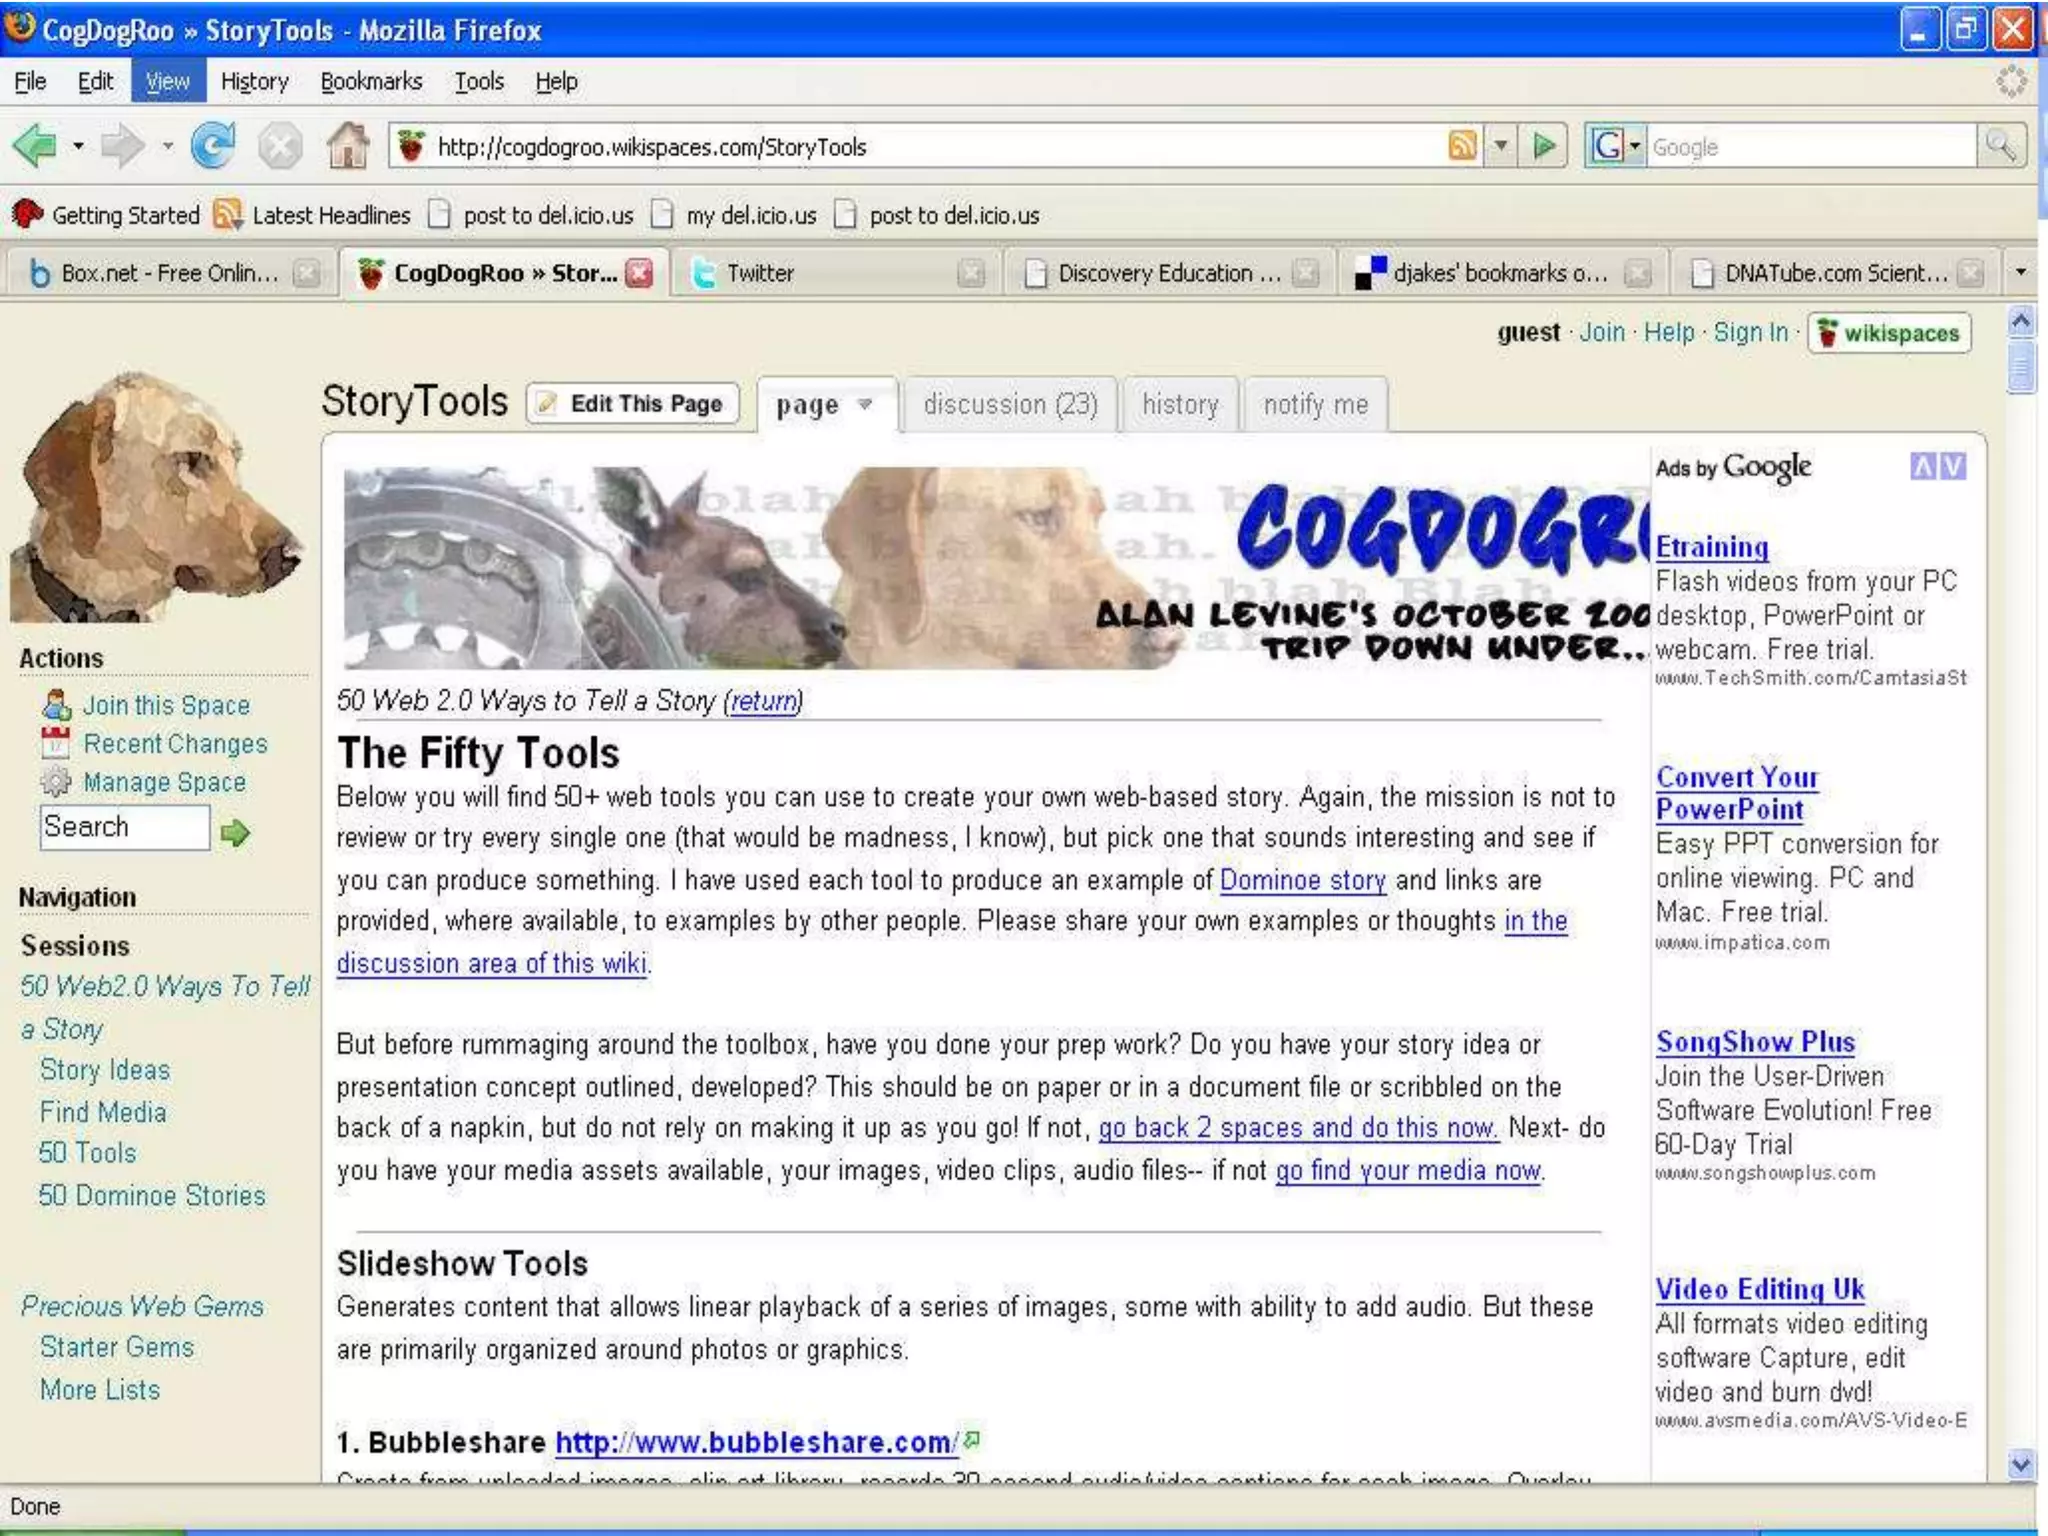Click the green search arrow in sidebar
Viewport: 2048px width, 1536px height.
coord(236,832)
